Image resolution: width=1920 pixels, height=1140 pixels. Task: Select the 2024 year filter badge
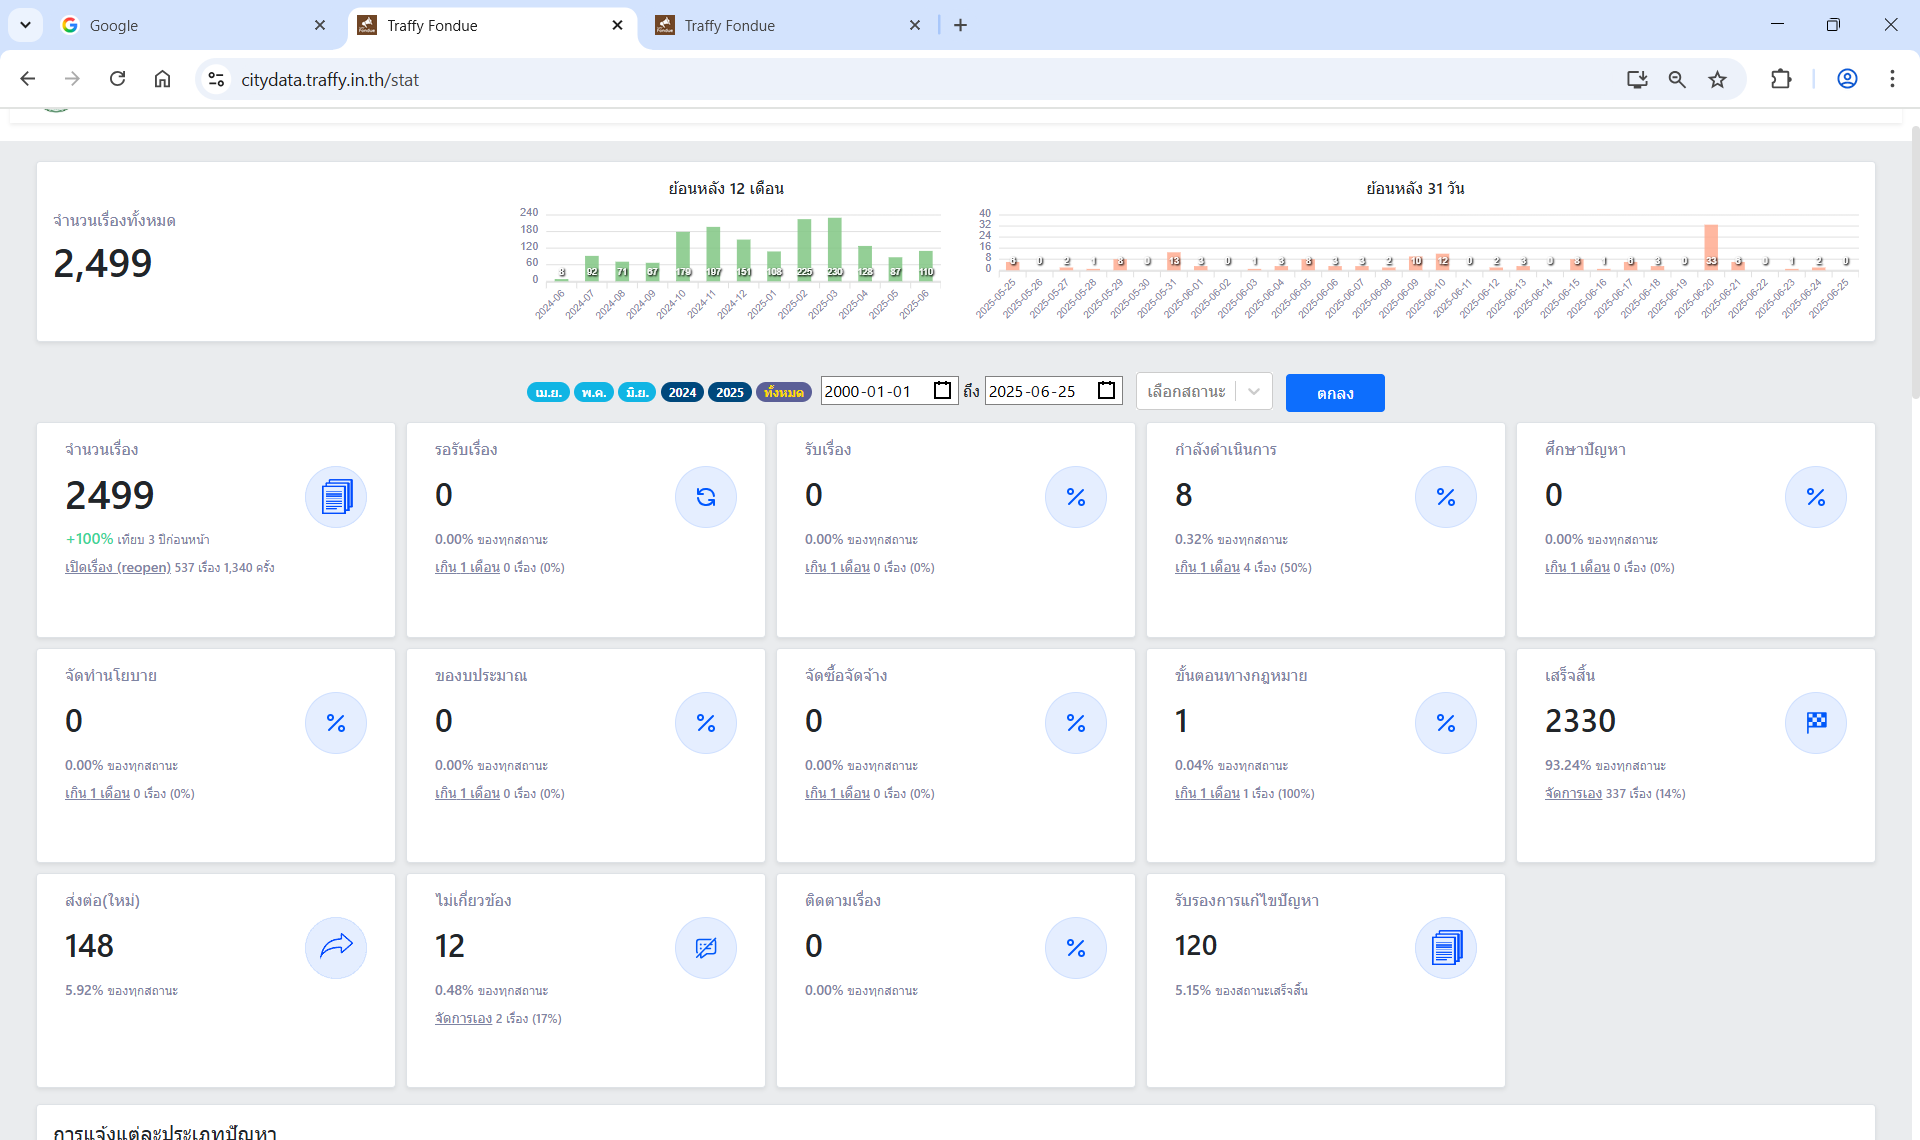click(x=682, y=392)
